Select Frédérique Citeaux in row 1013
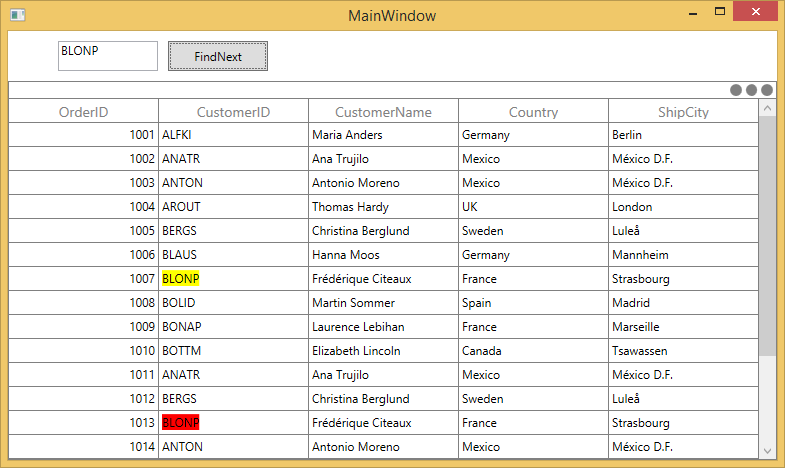Image resolution: width=785 pixels, height=468 pixels. pyautogui.click(x=383, y=423)
